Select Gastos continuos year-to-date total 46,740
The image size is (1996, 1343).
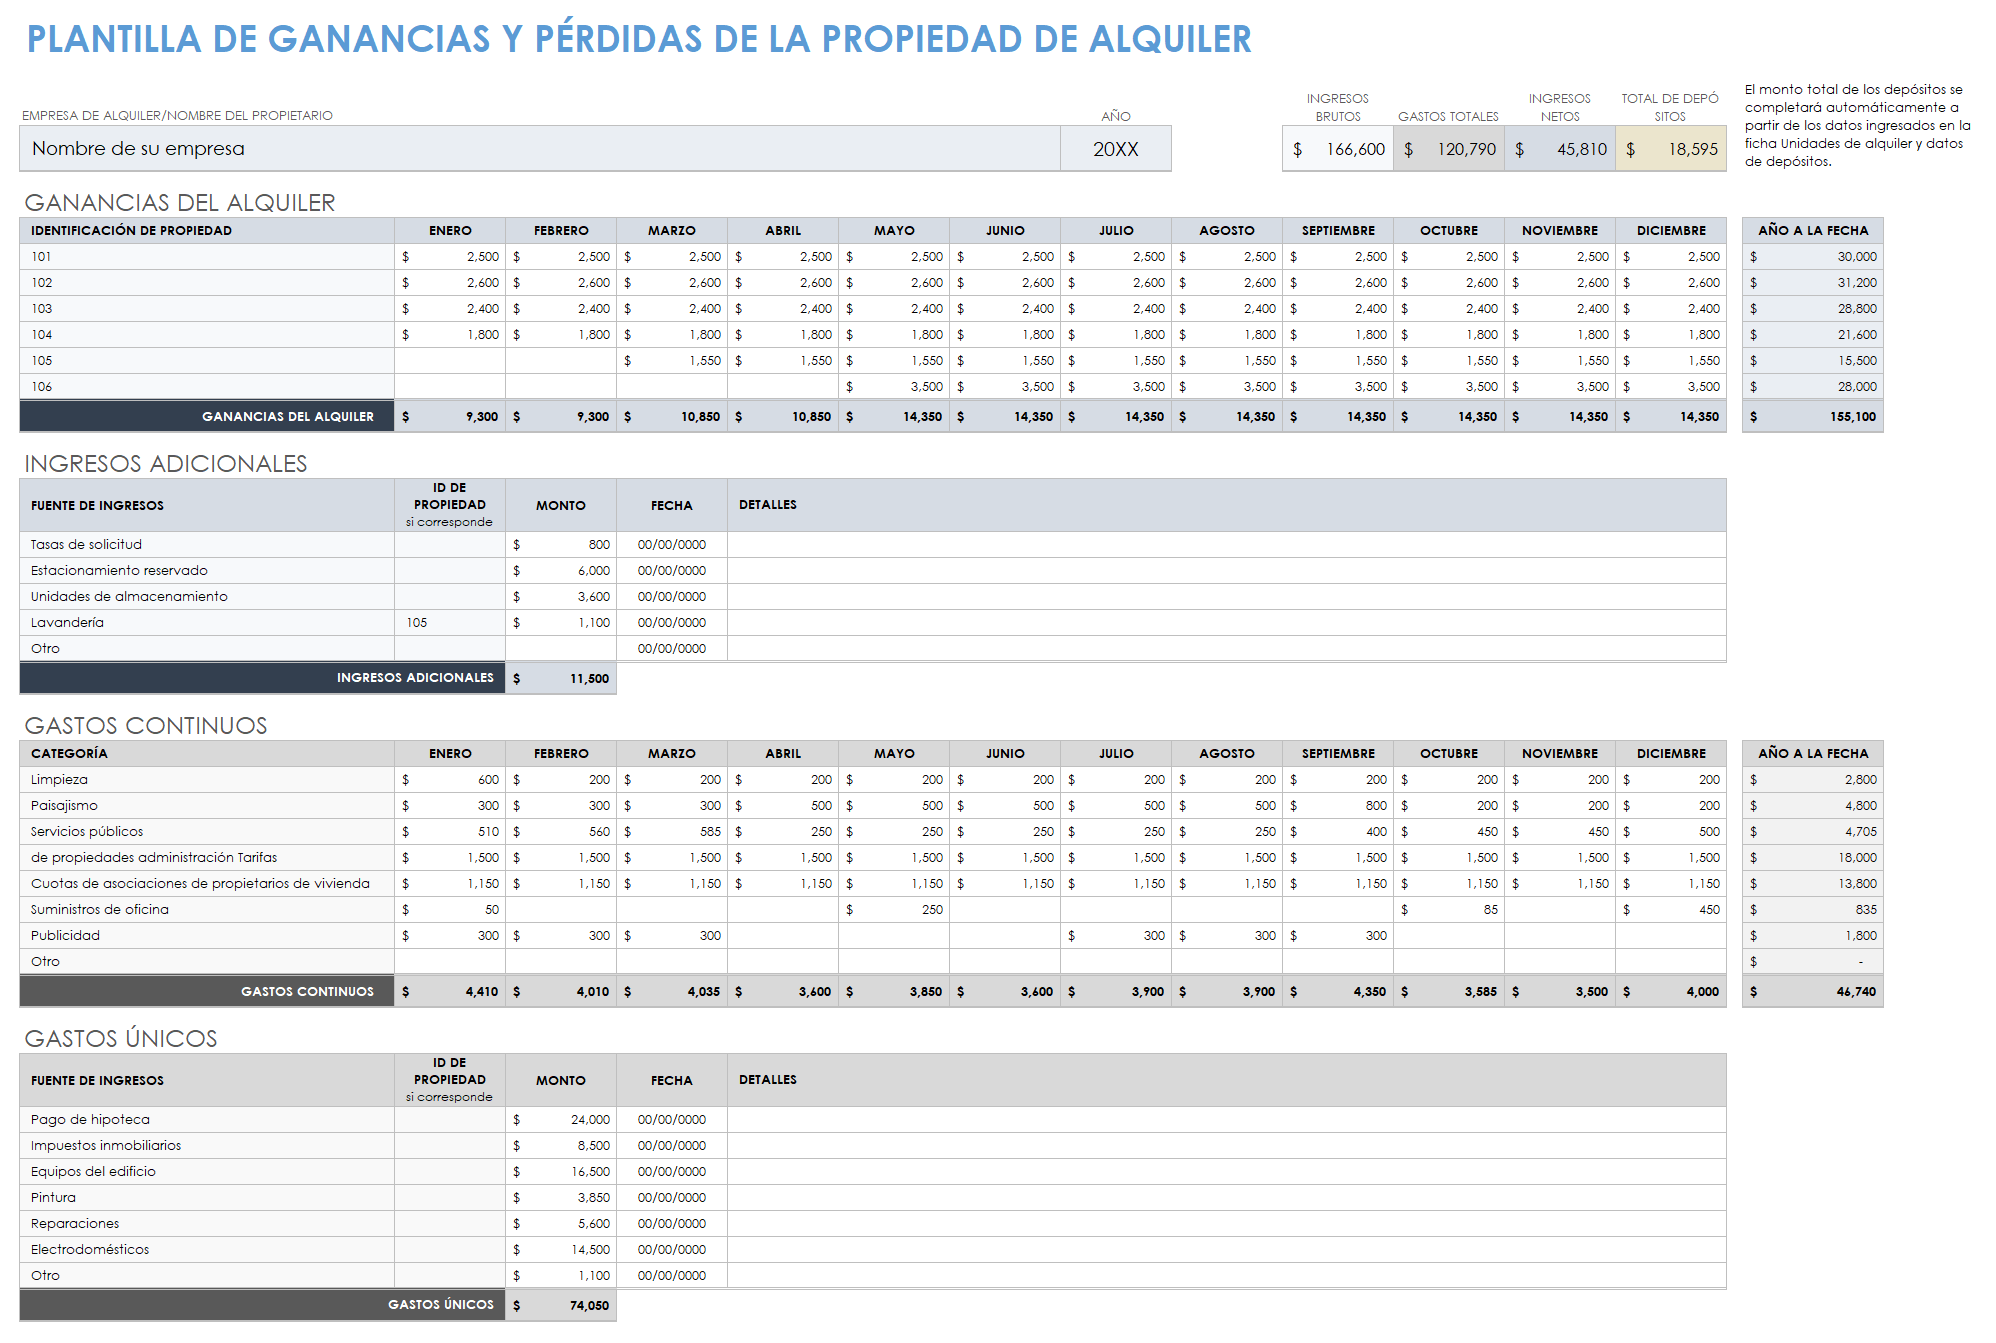tap(1813, 992)
